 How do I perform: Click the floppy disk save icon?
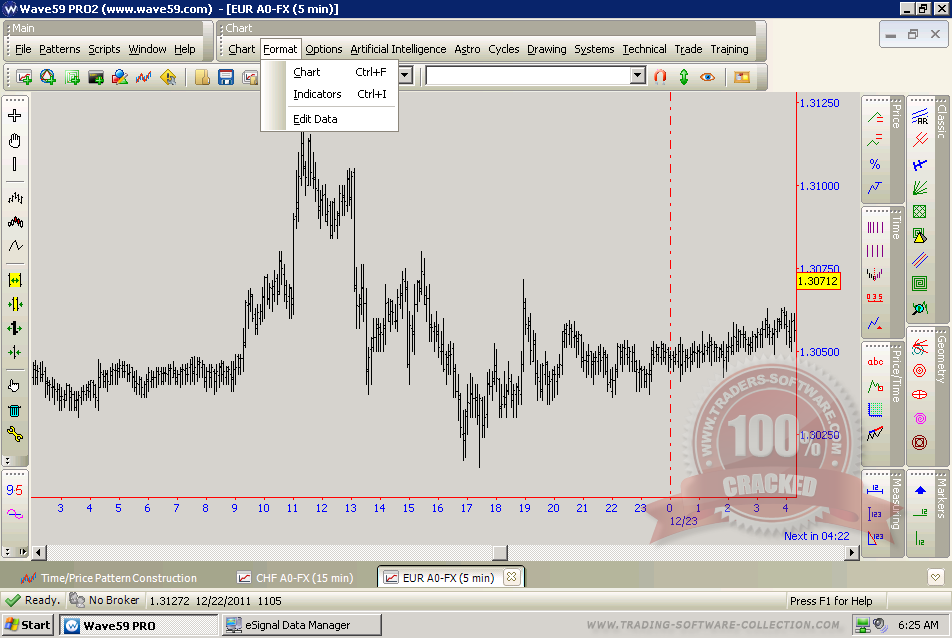pos(226,77)
